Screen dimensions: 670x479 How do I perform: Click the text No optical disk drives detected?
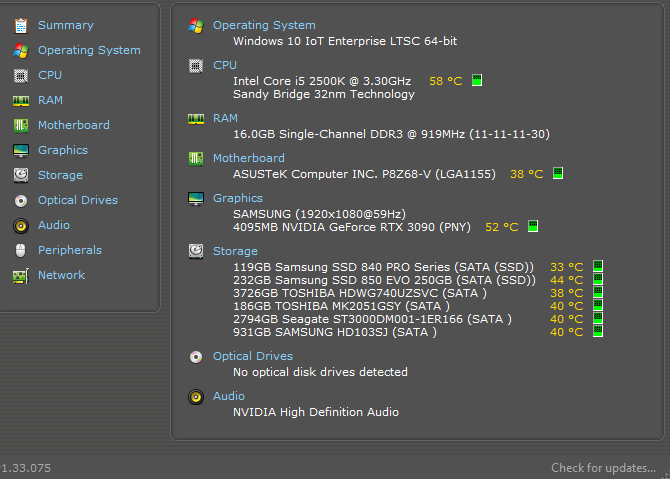tap(320, 372)
